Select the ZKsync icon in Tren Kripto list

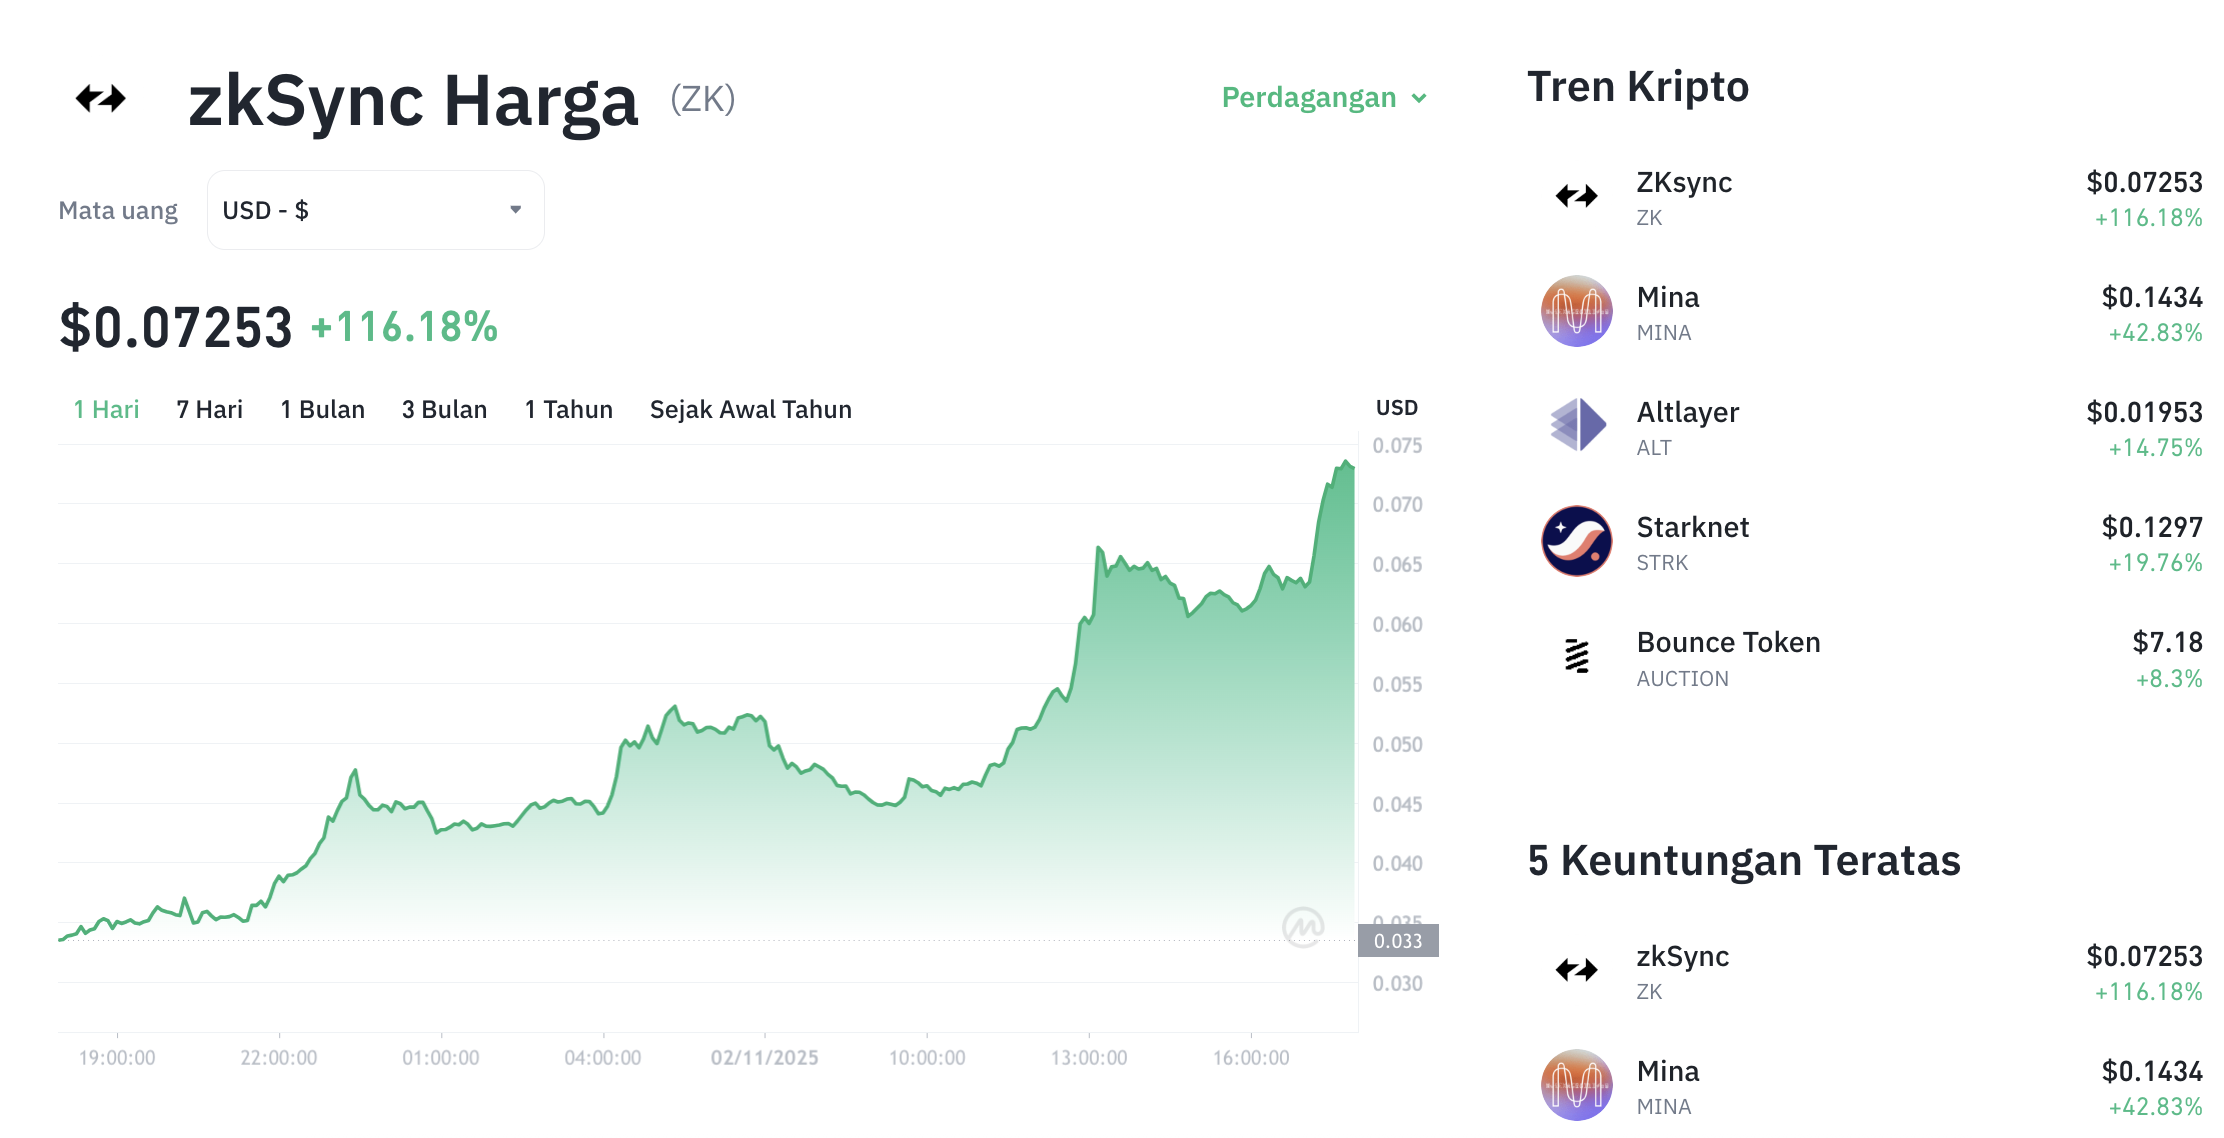tap(1576, 197)
